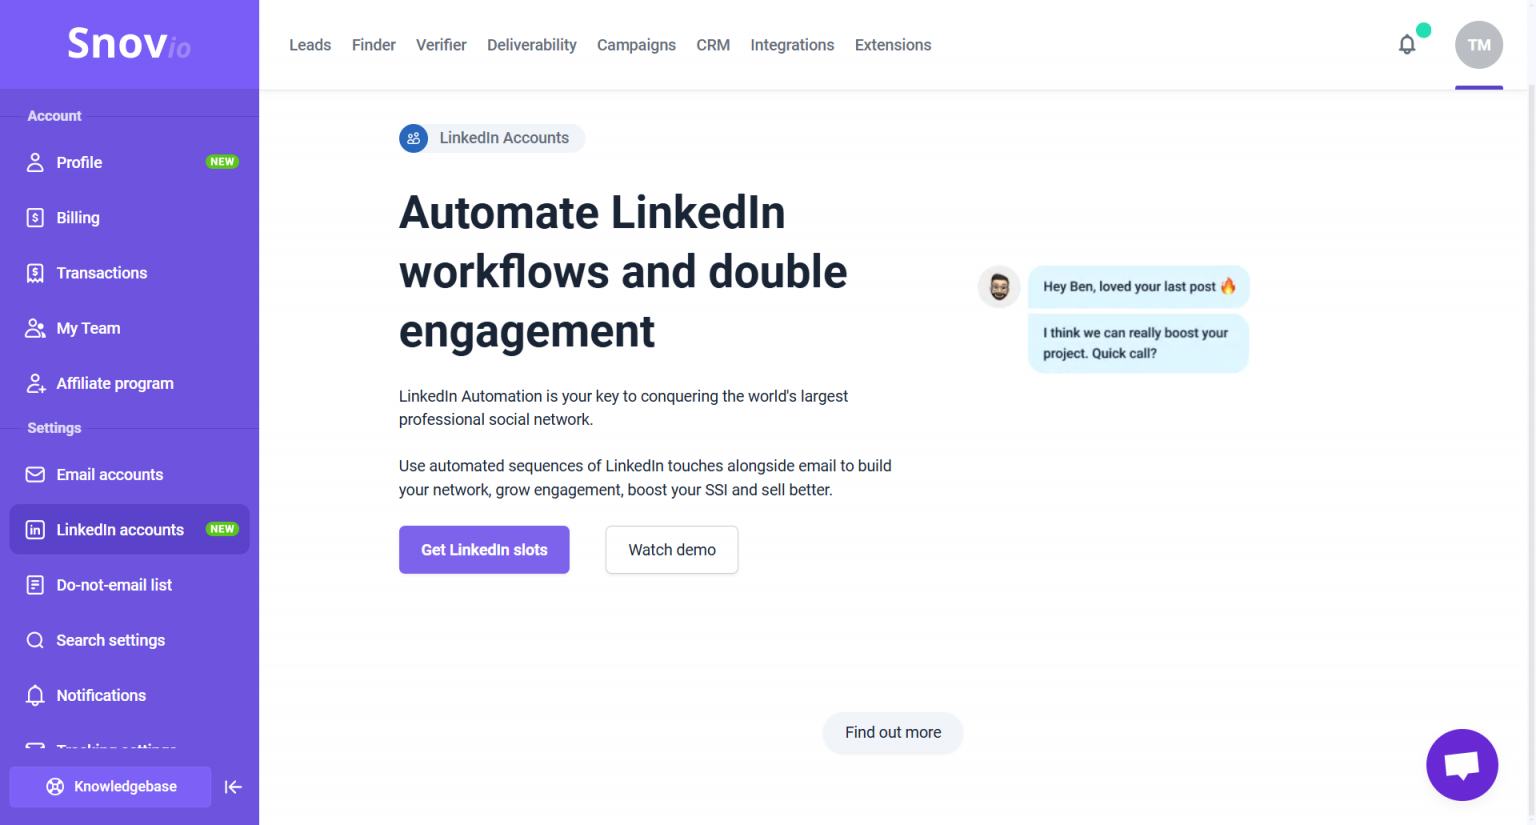Open the TM user avatar menu
1536x825 pixels.
[x=1479, y=45]
